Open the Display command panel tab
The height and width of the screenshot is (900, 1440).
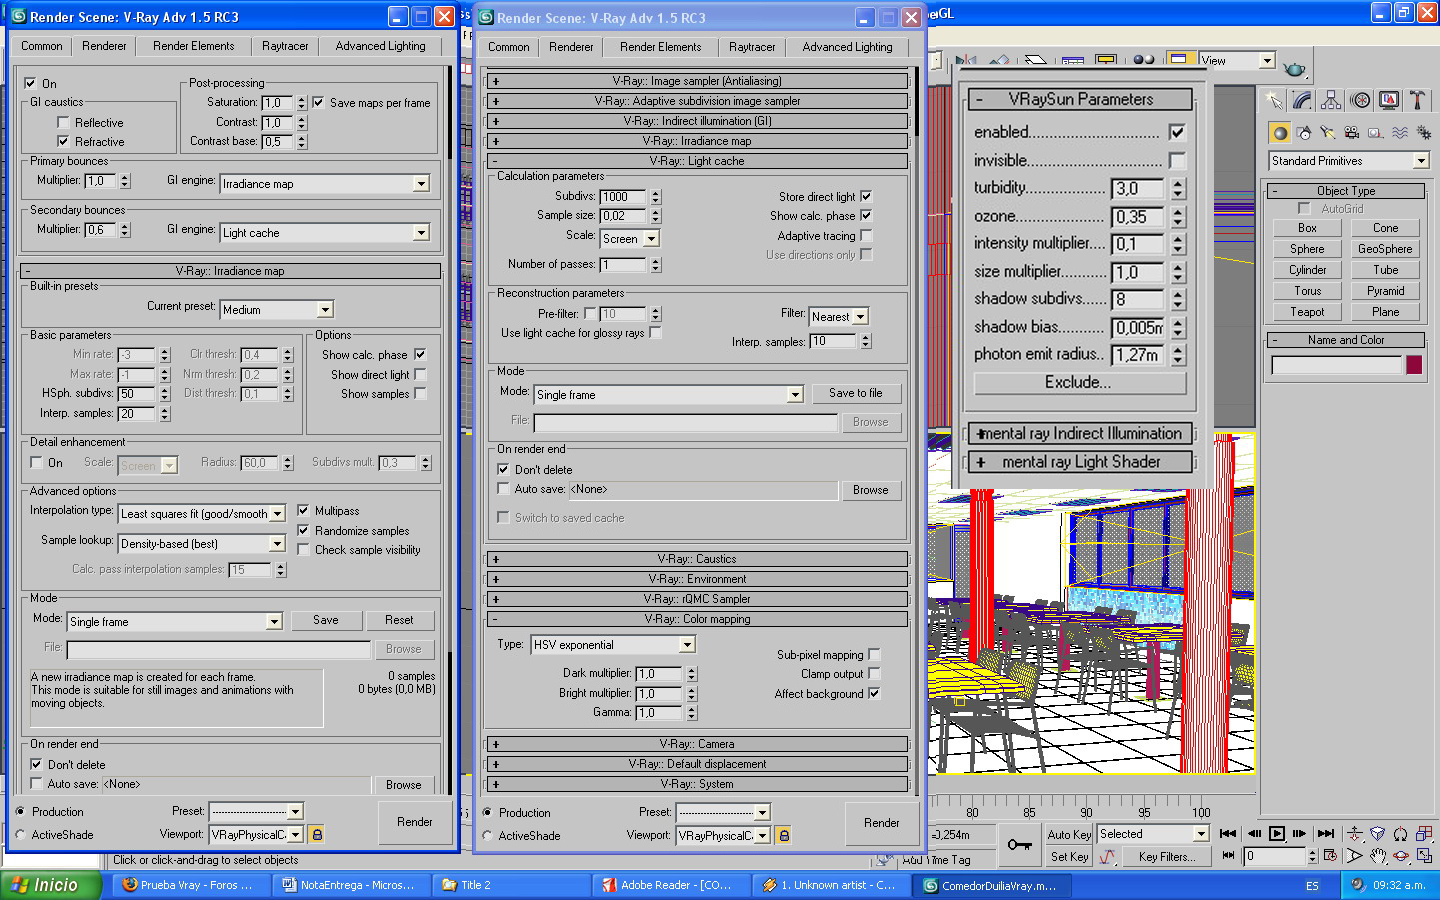[1389, 100]
